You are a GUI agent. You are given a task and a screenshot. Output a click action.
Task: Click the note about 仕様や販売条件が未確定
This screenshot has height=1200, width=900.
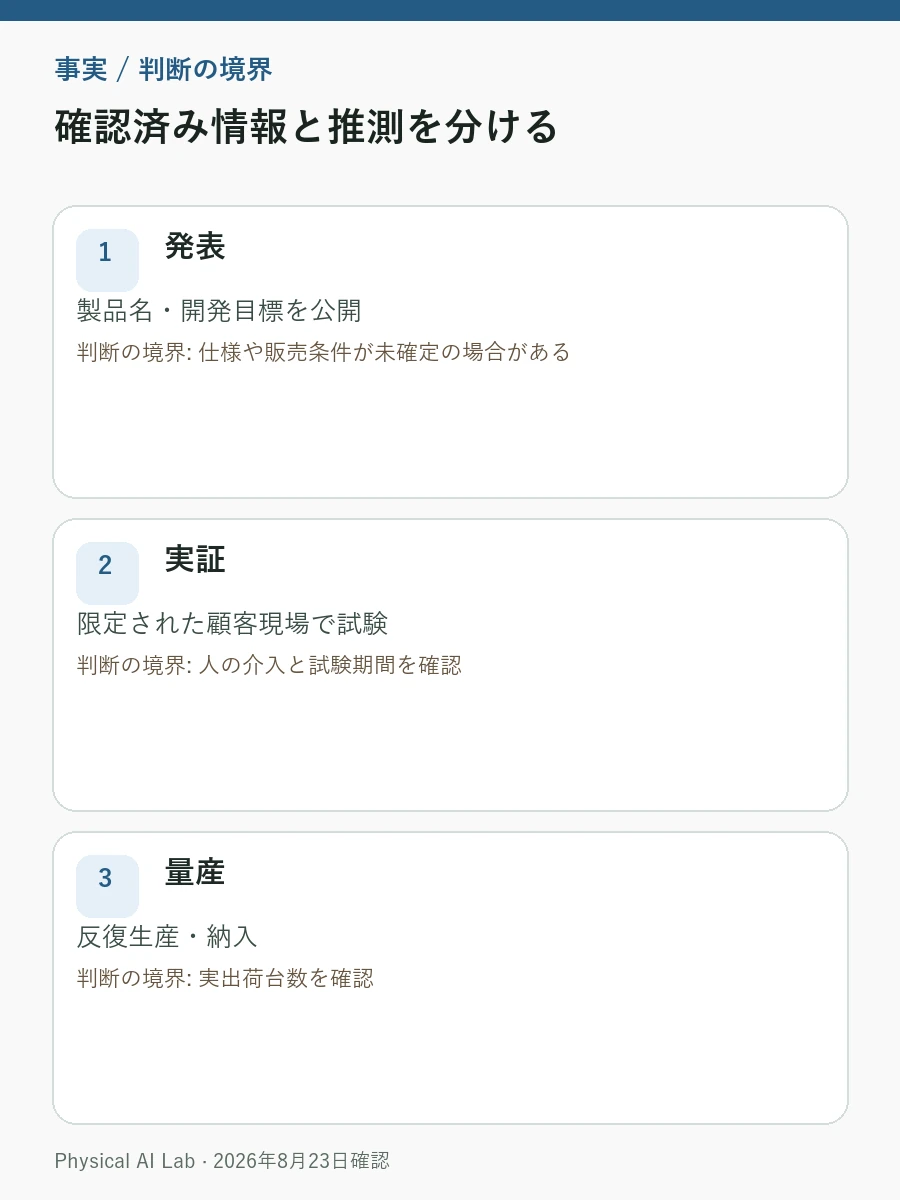[324, 352]
